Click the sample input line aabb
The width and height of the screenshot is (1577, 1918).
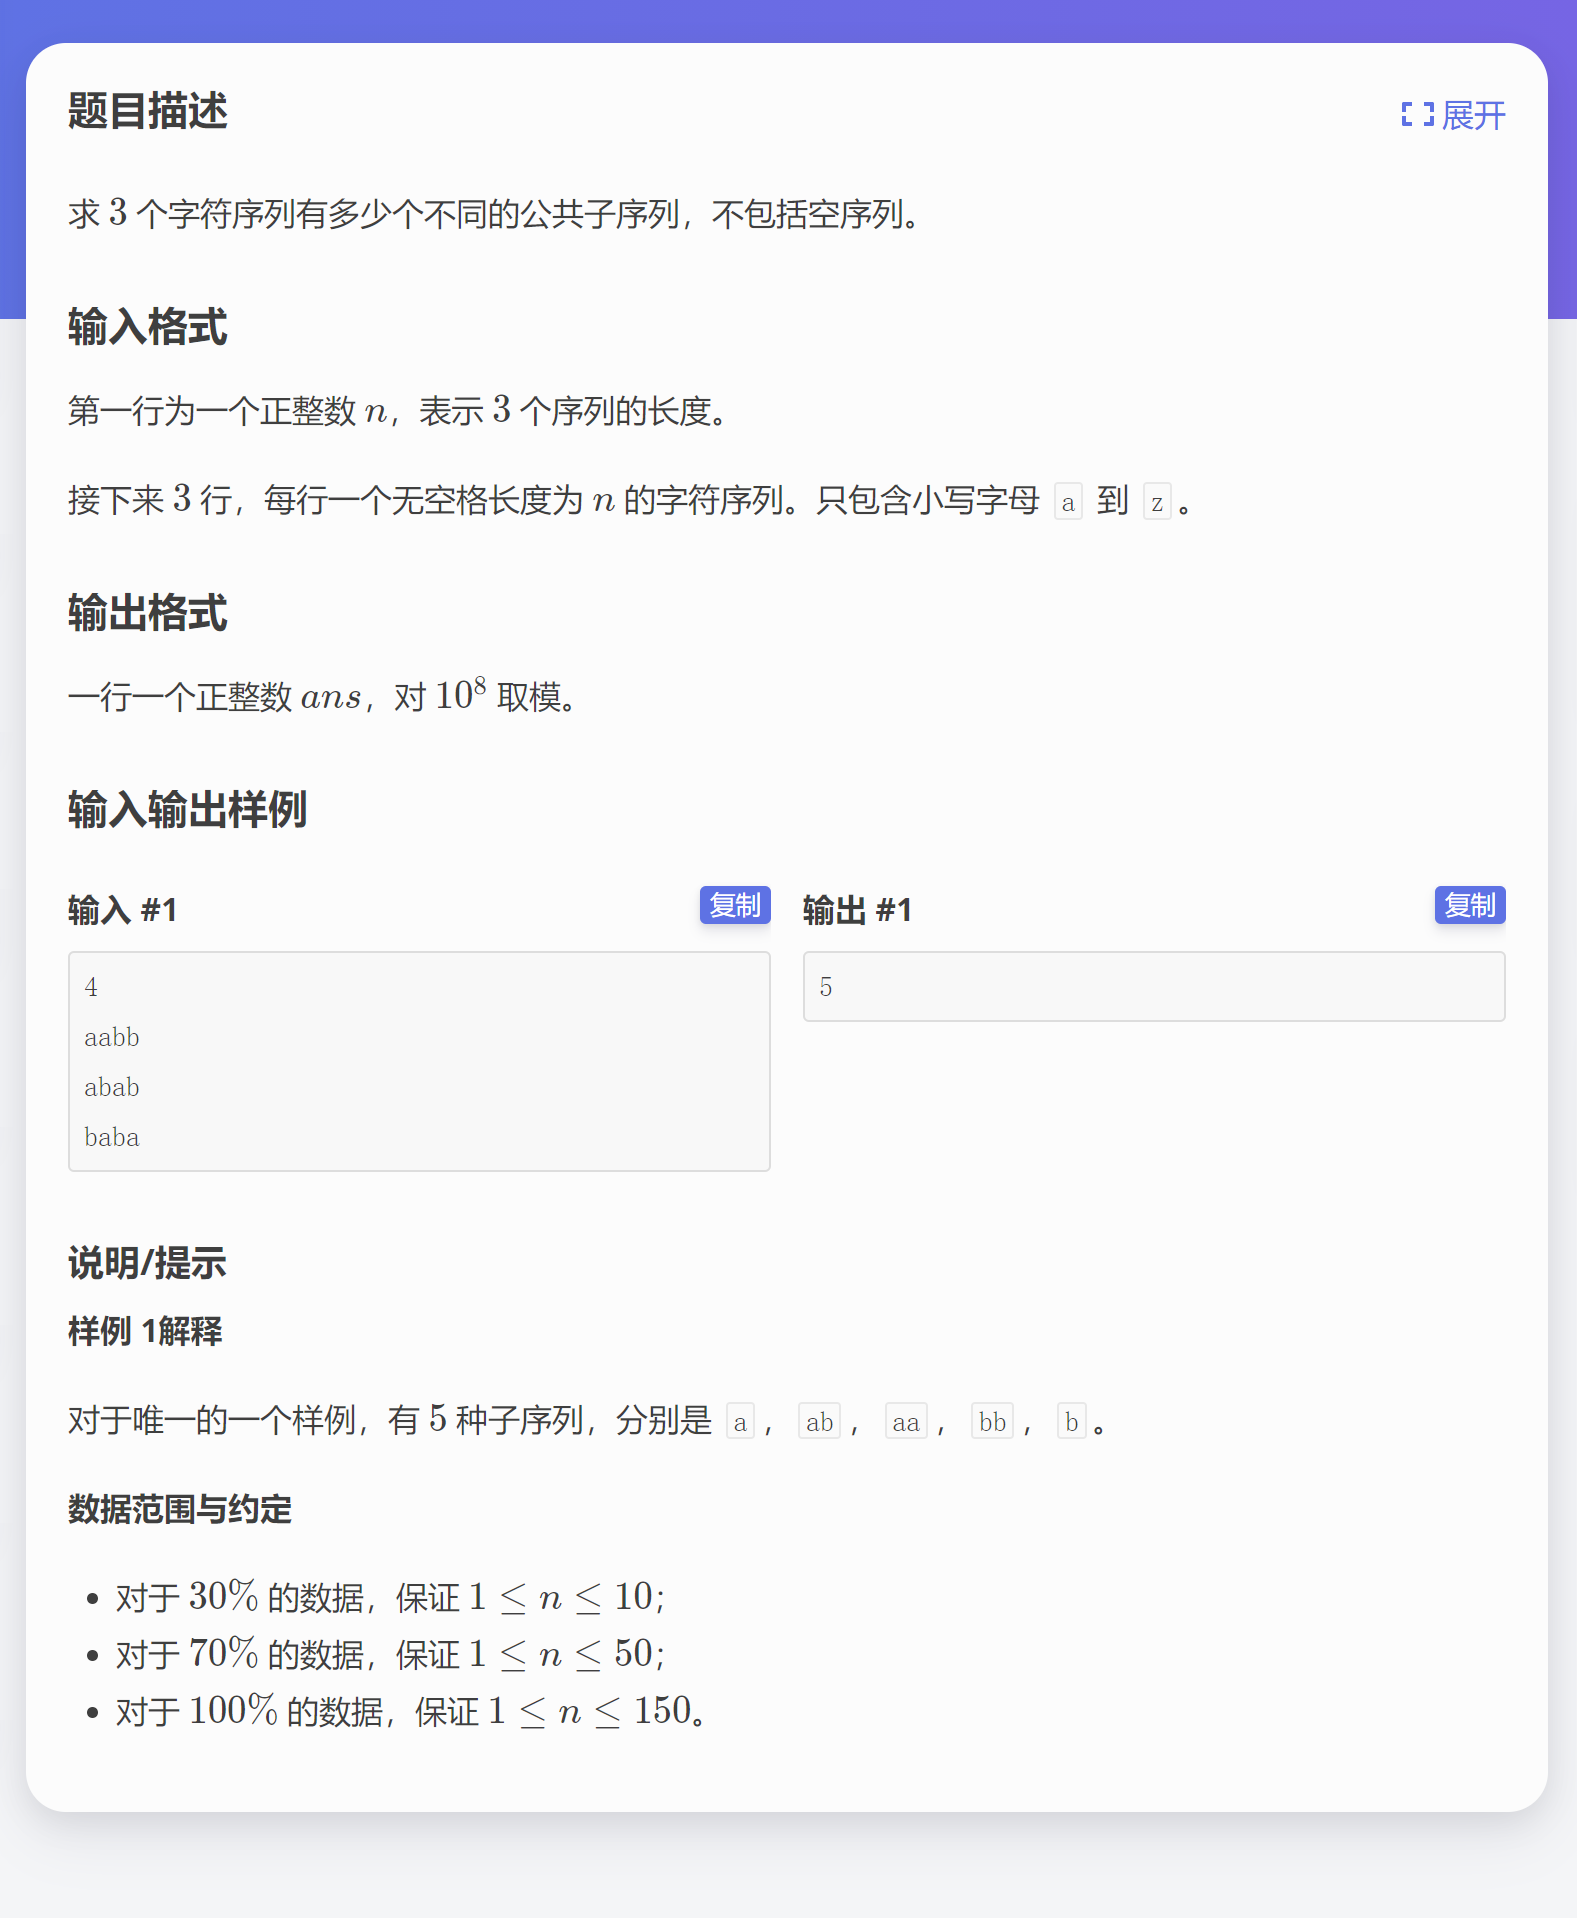(x=112, y=1037)
